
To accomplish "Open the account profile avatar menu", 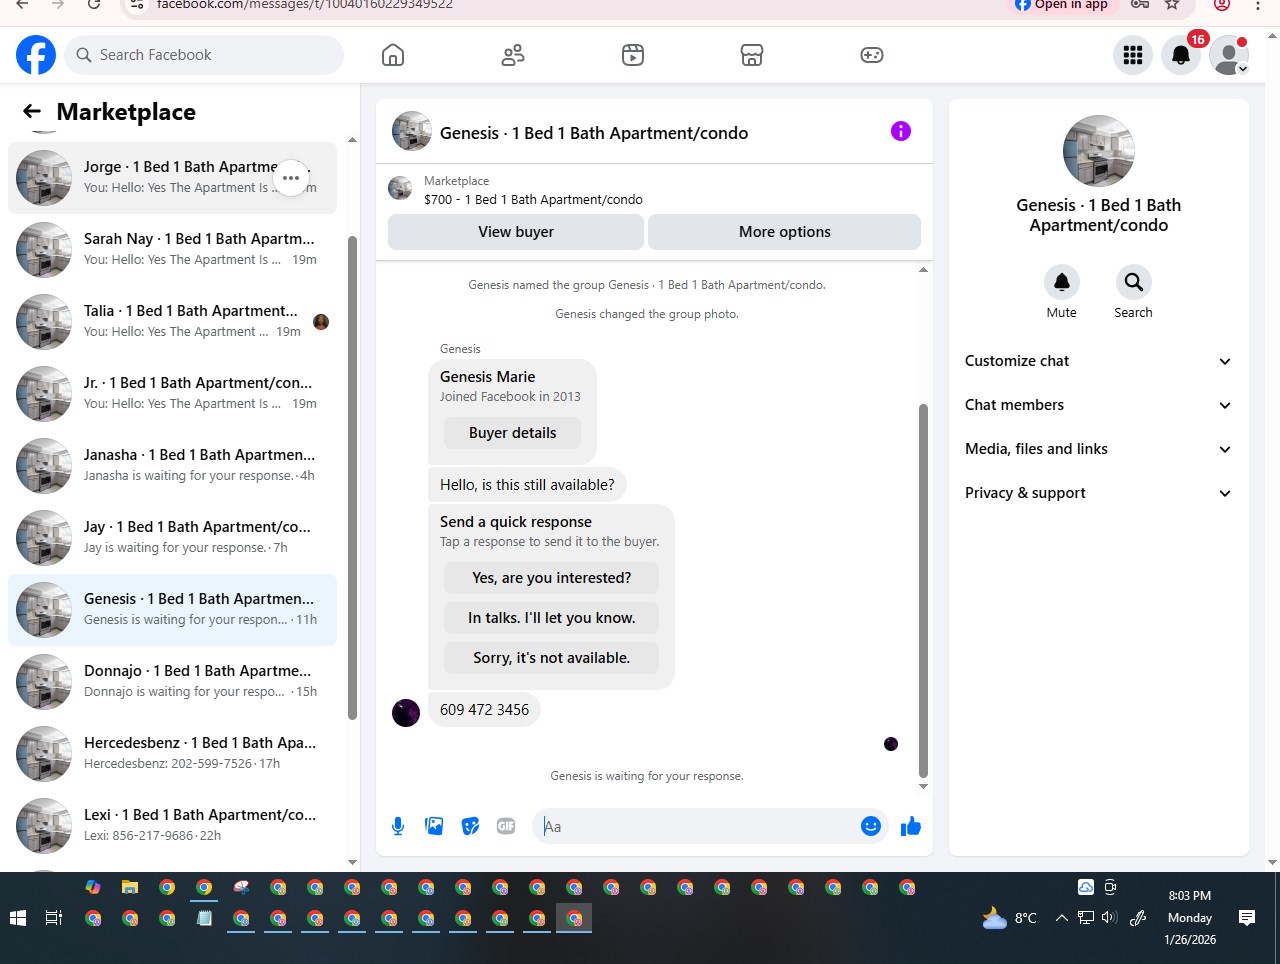I will click(1229, 55).
